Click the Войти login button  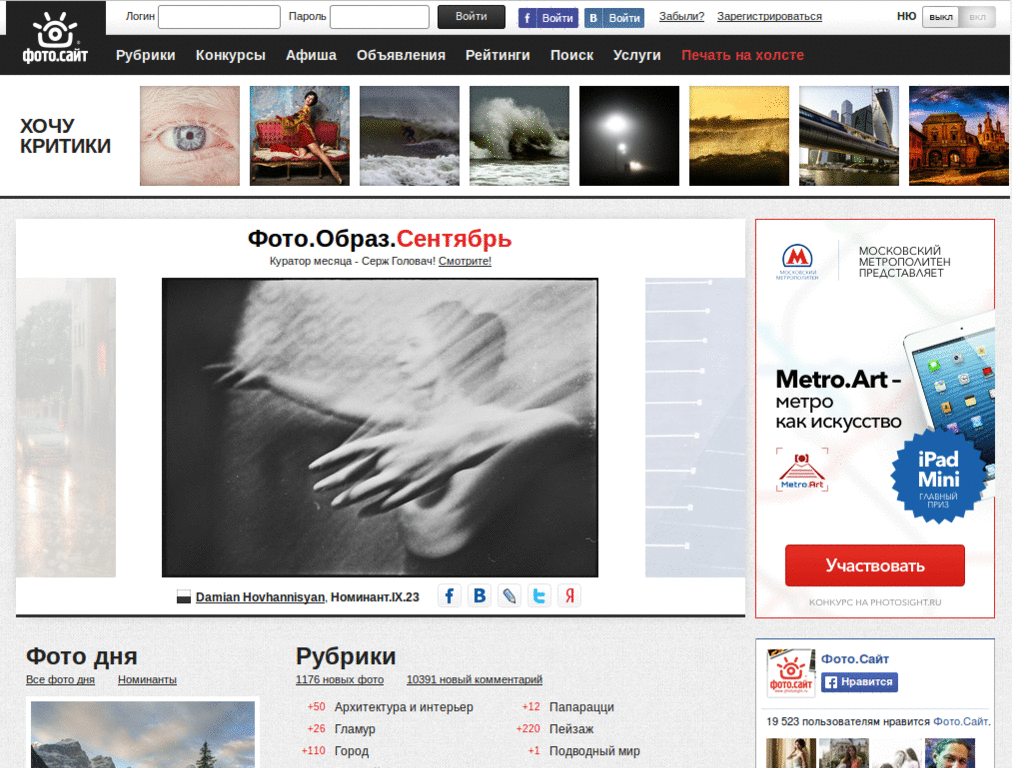(471, 17)
